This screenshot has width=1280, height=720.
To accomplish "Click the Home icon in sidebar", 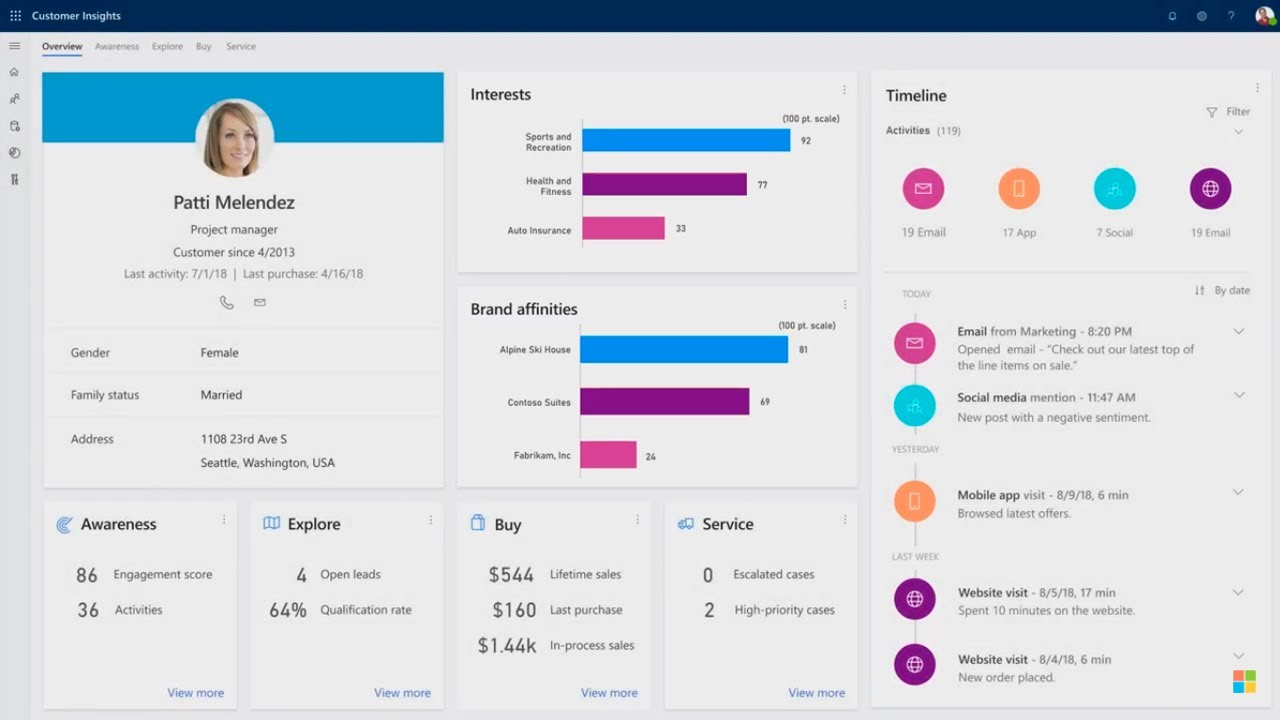I will (x=14, y=72).
